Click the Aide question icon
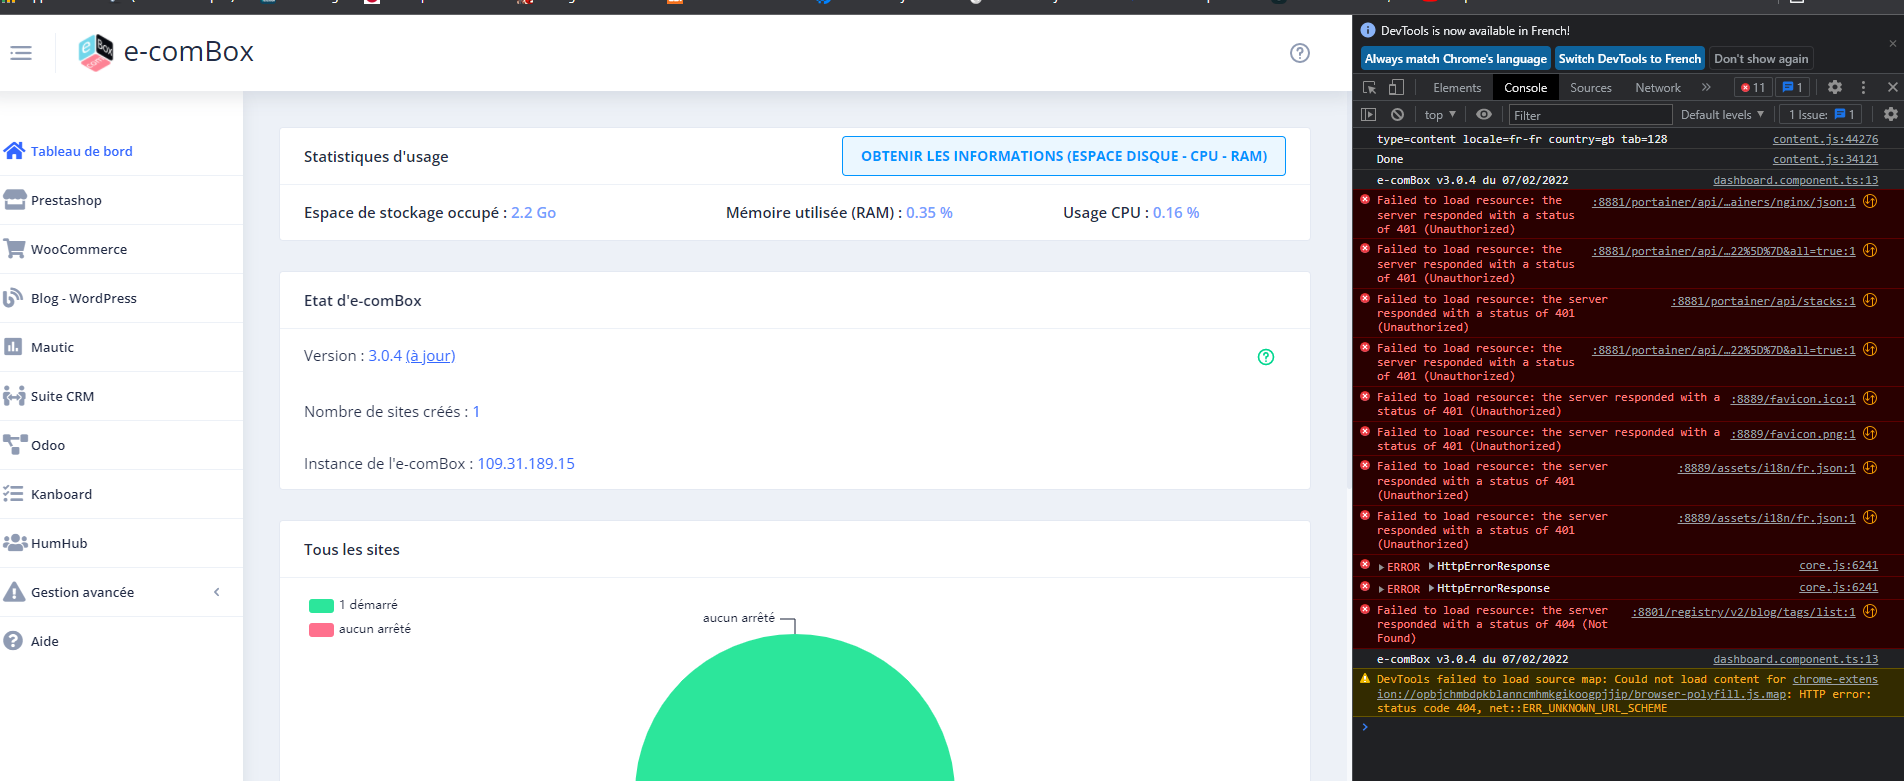1904x781 pixels. point(14,641)
